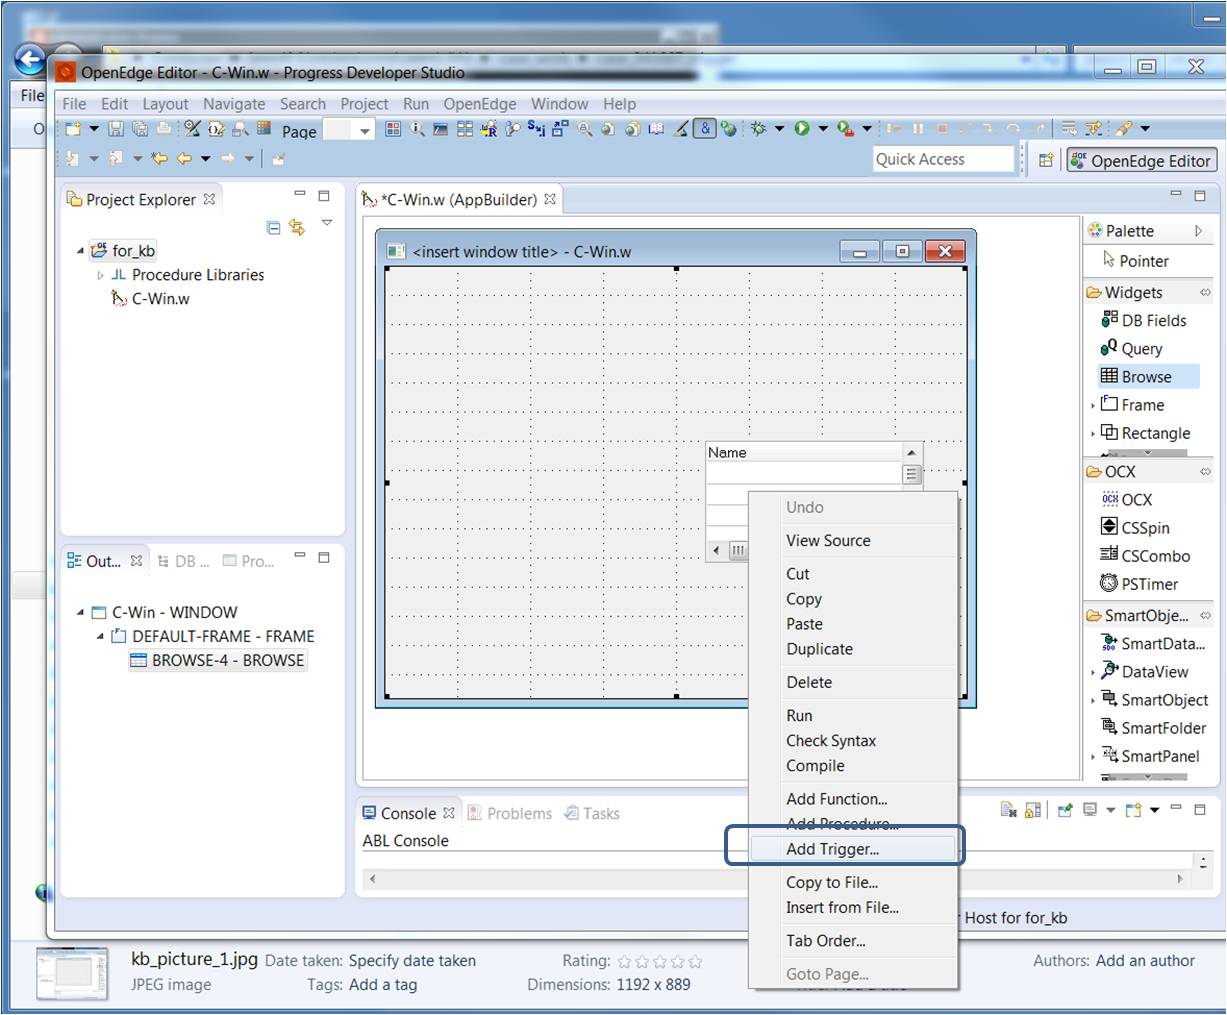Click the Save icon in the toolbar
Screen dimensions: 1227x1015
pyautogui.click(x=116, y=129)
